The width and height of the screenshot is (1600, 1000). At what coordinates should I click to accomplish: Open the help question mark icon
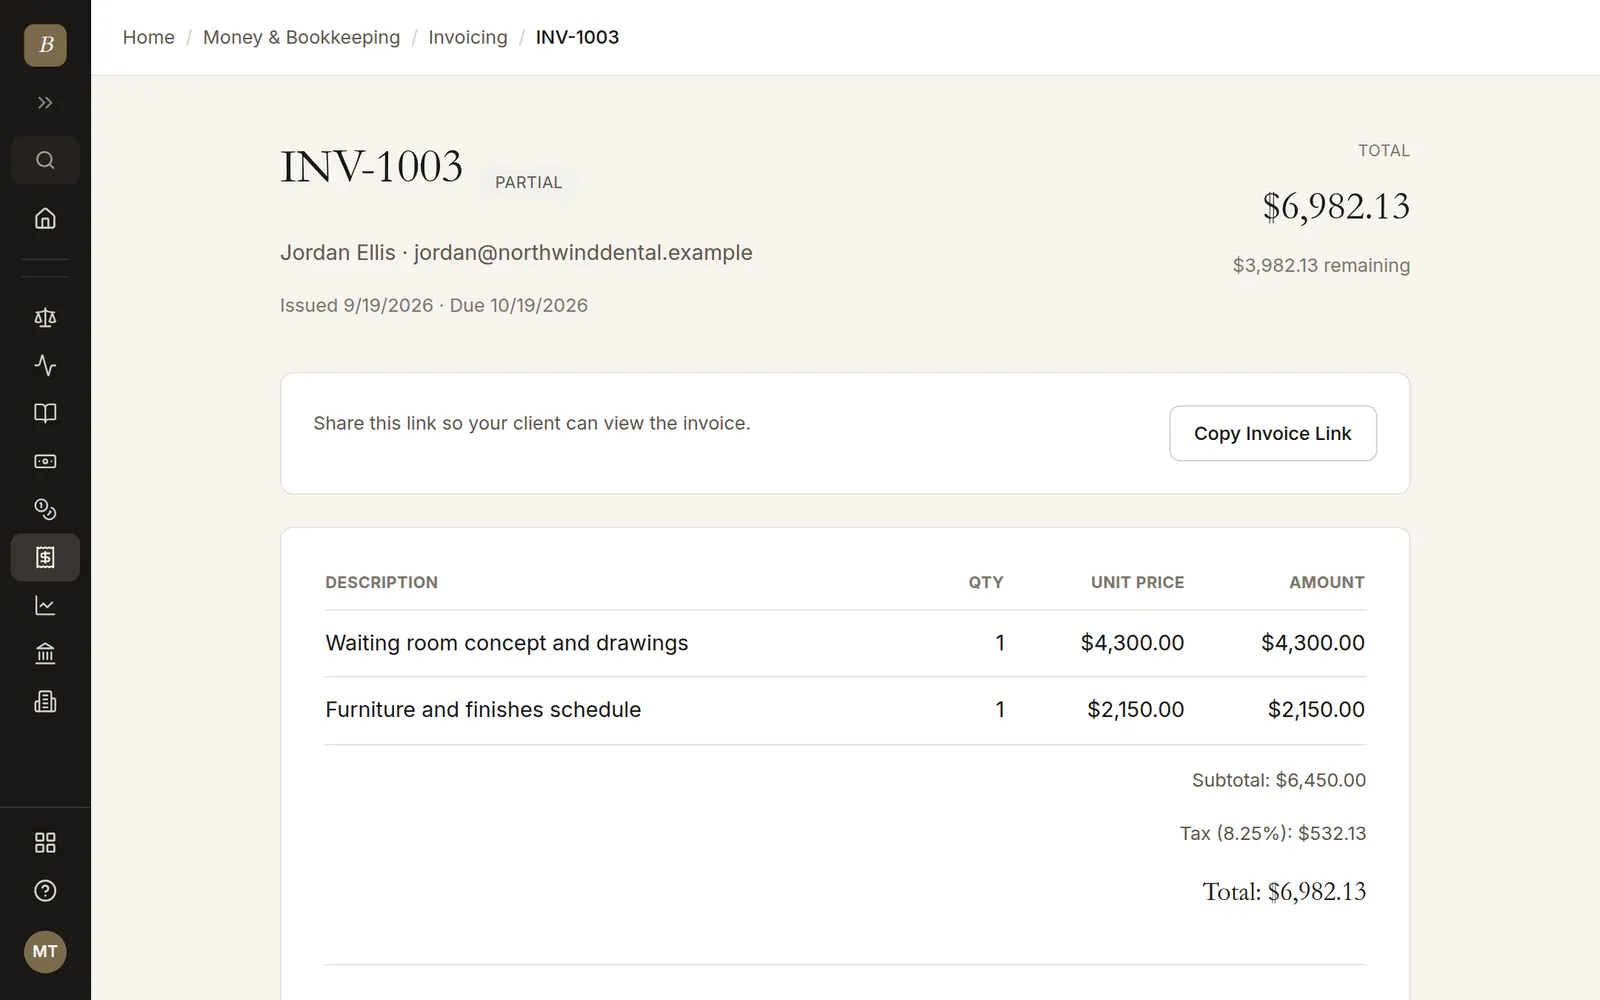pyautogui.click(x=45, y=891)
